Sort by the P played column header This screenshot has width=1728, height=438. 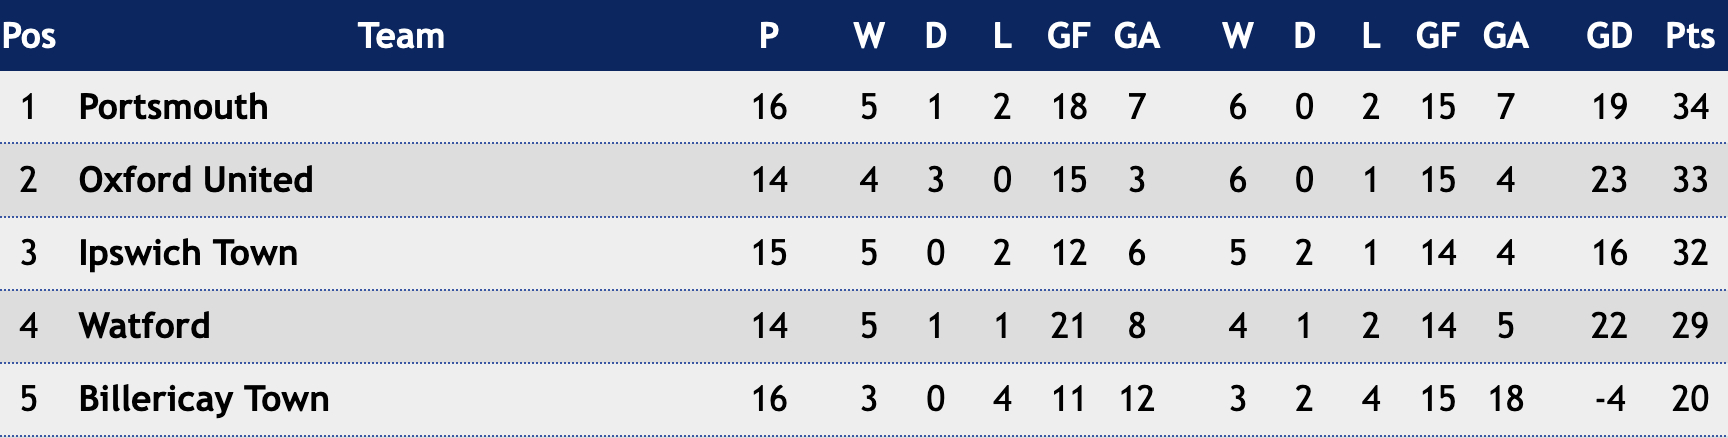(x=769, y=36)
